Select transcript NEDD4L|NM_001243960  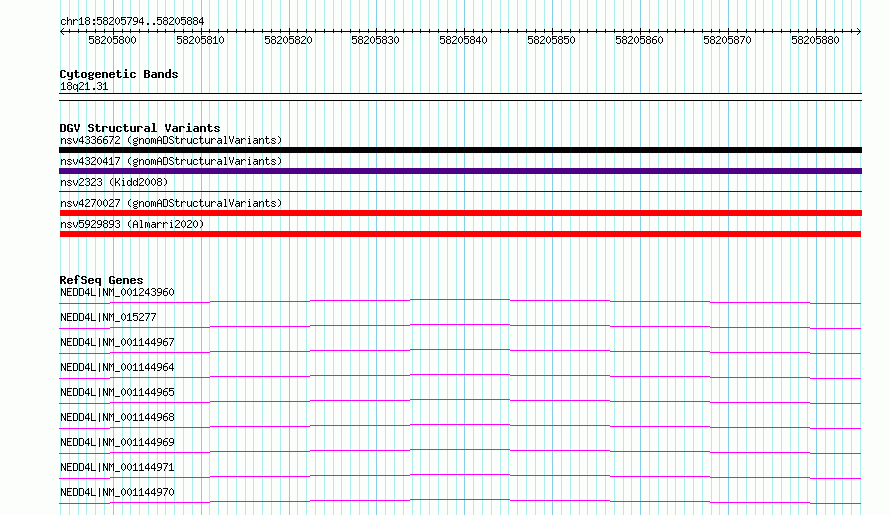[117, 292]
